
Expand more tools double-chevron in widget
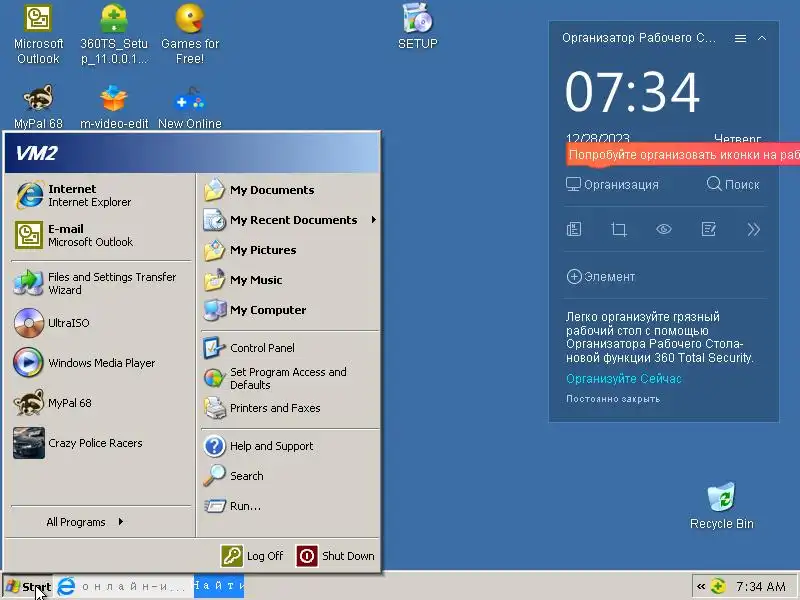pyautogui.click(x=754, y=229)
